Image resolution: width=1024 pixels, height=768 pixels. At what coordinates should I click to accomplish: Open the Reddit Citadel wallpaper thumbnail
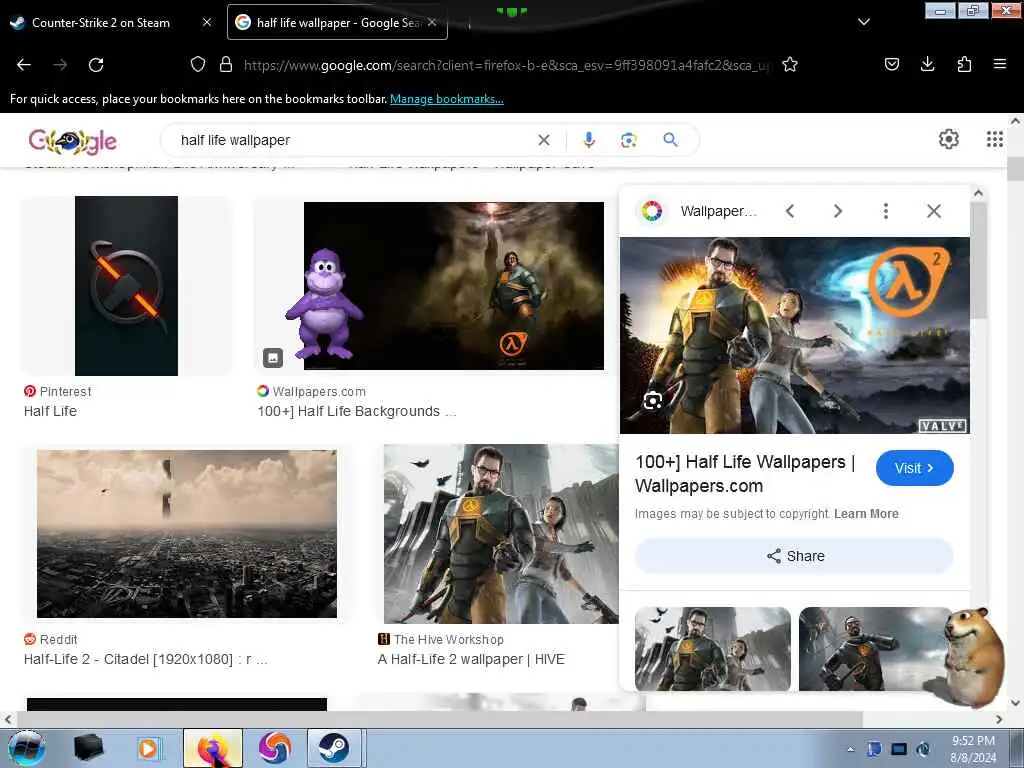(187, 534)
